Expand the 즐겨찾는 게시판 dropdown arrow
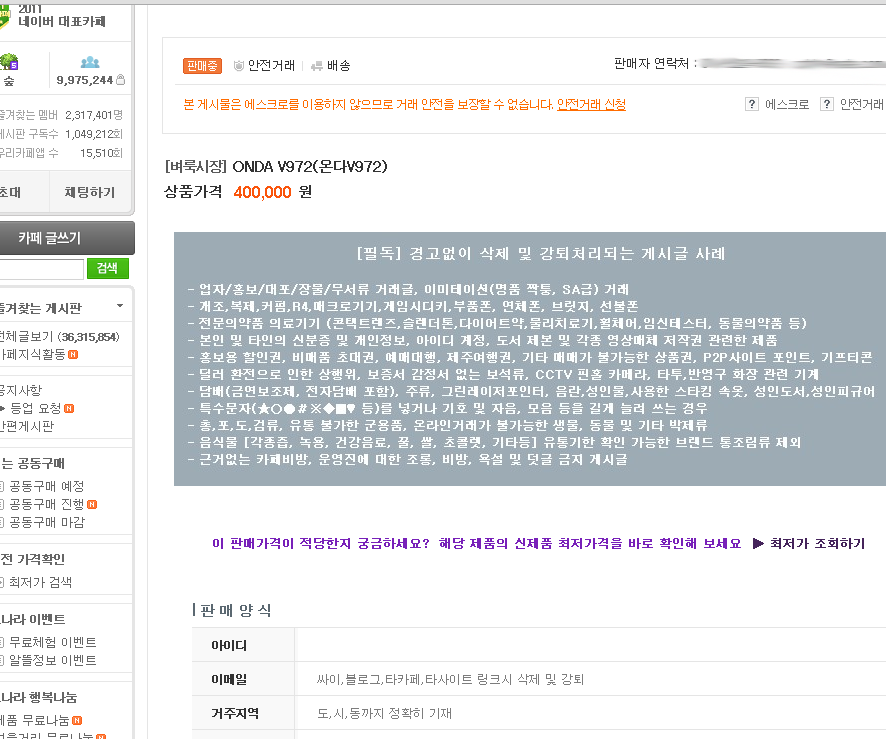This screenshot has width=886, height=739. pos(120,306)
